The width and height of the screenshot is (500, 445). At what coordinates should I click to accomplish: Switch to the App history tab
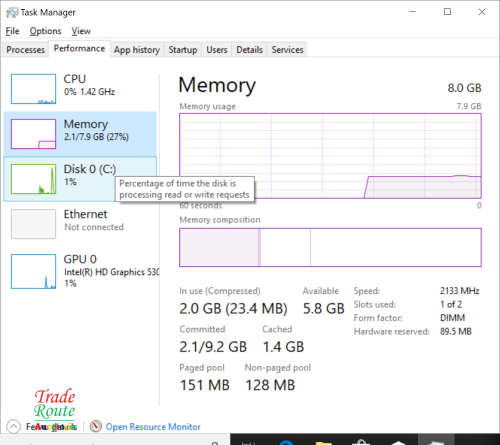click(x=137, y=50)
